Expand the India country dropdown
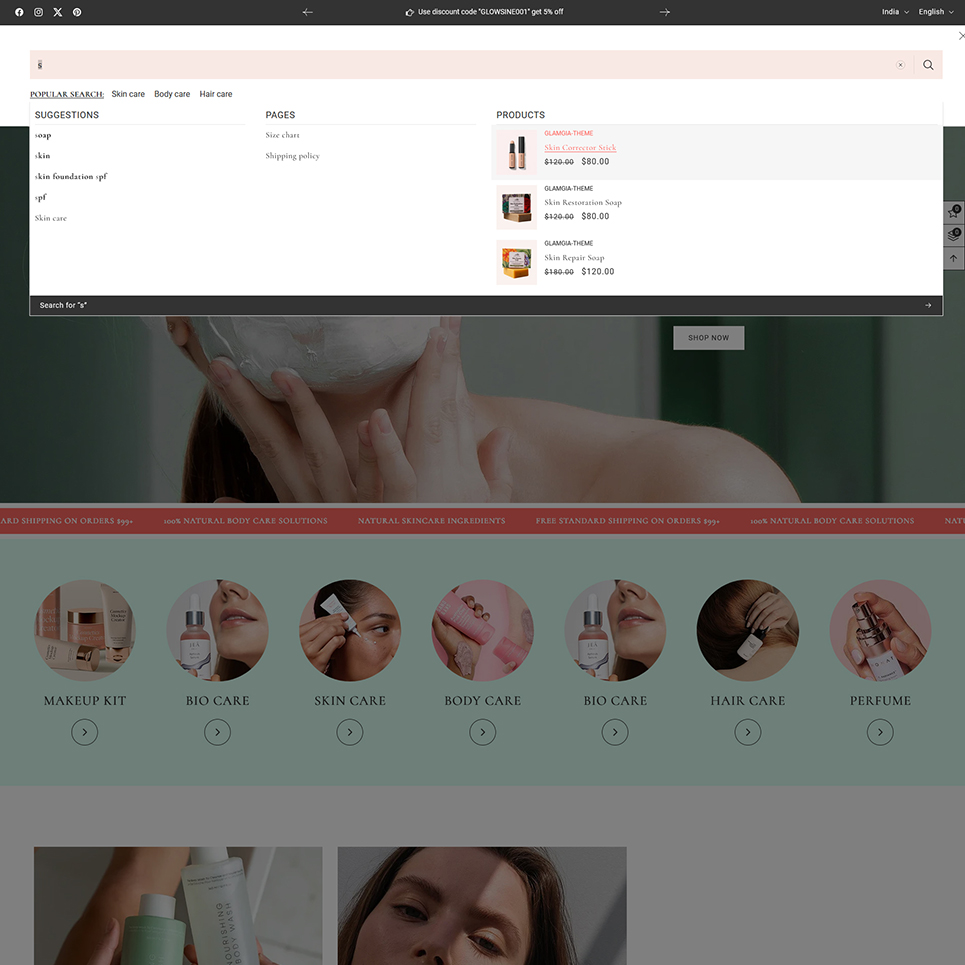The height and width of the screenshot is (965, 965). coord(894,12)
